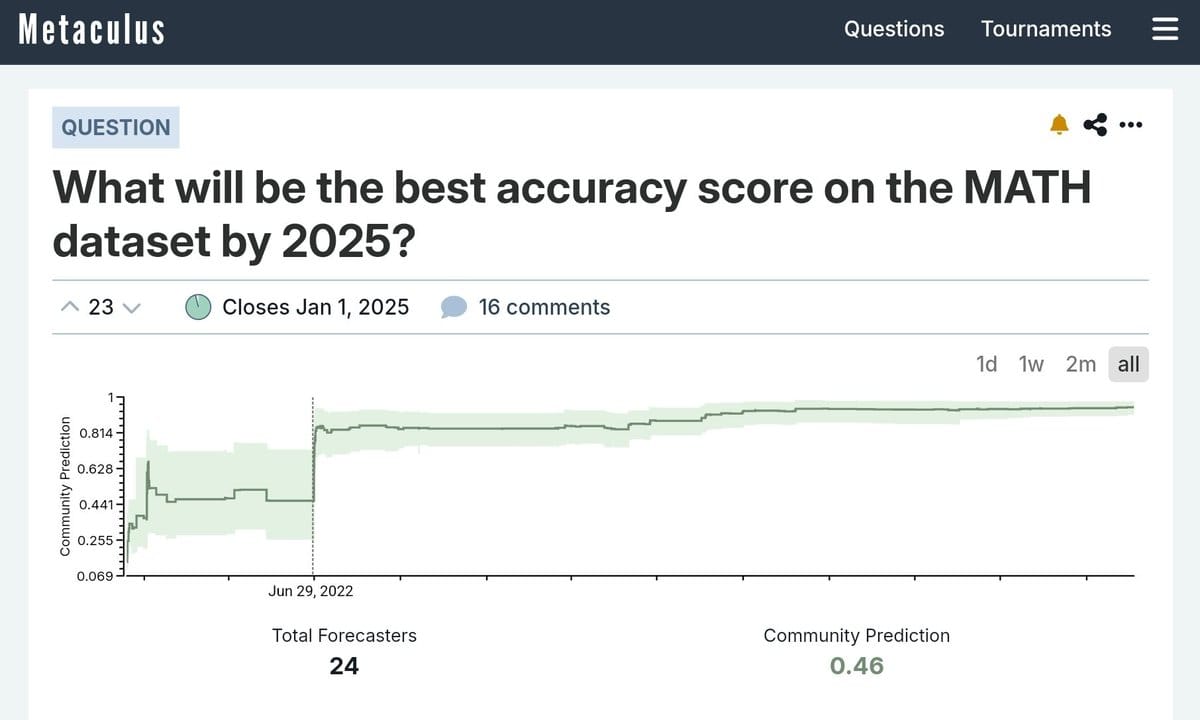This screenshot has width=1200, height=720.
Task: Select the all chart range
Action: pyautogui.click(x=1129, y=364)
